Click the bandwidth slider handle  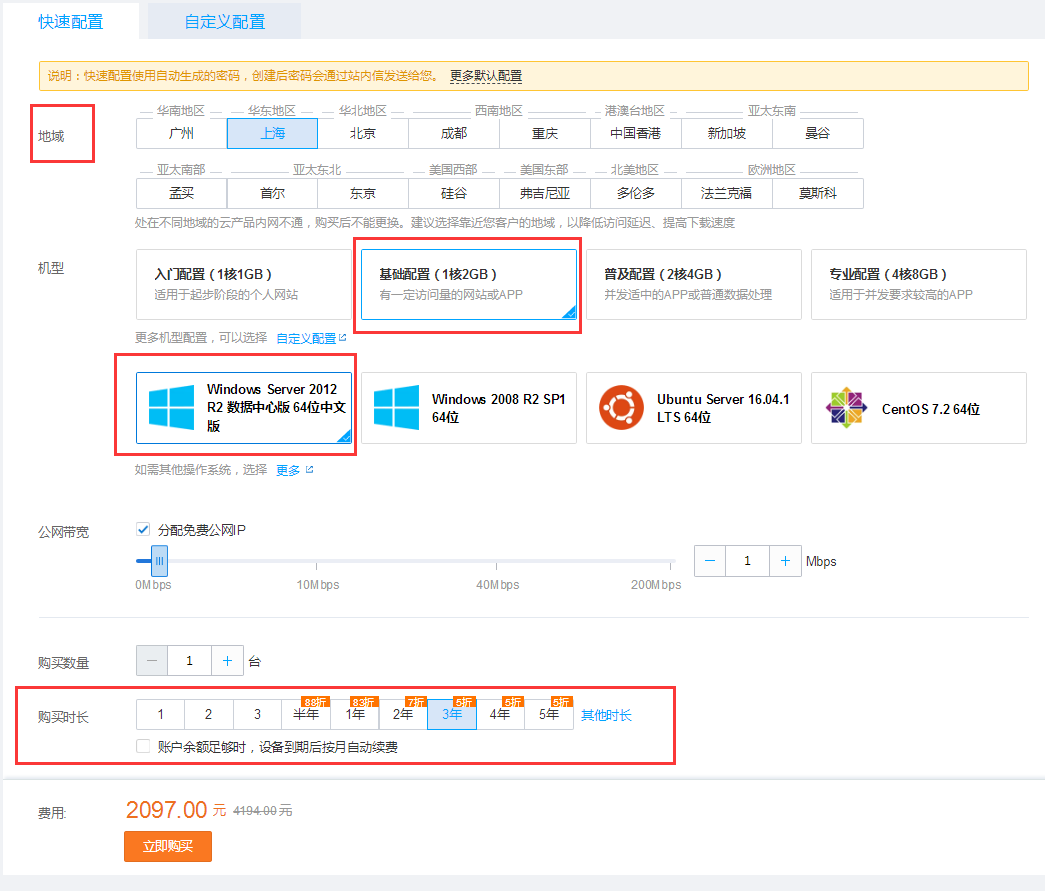[158, 561]
